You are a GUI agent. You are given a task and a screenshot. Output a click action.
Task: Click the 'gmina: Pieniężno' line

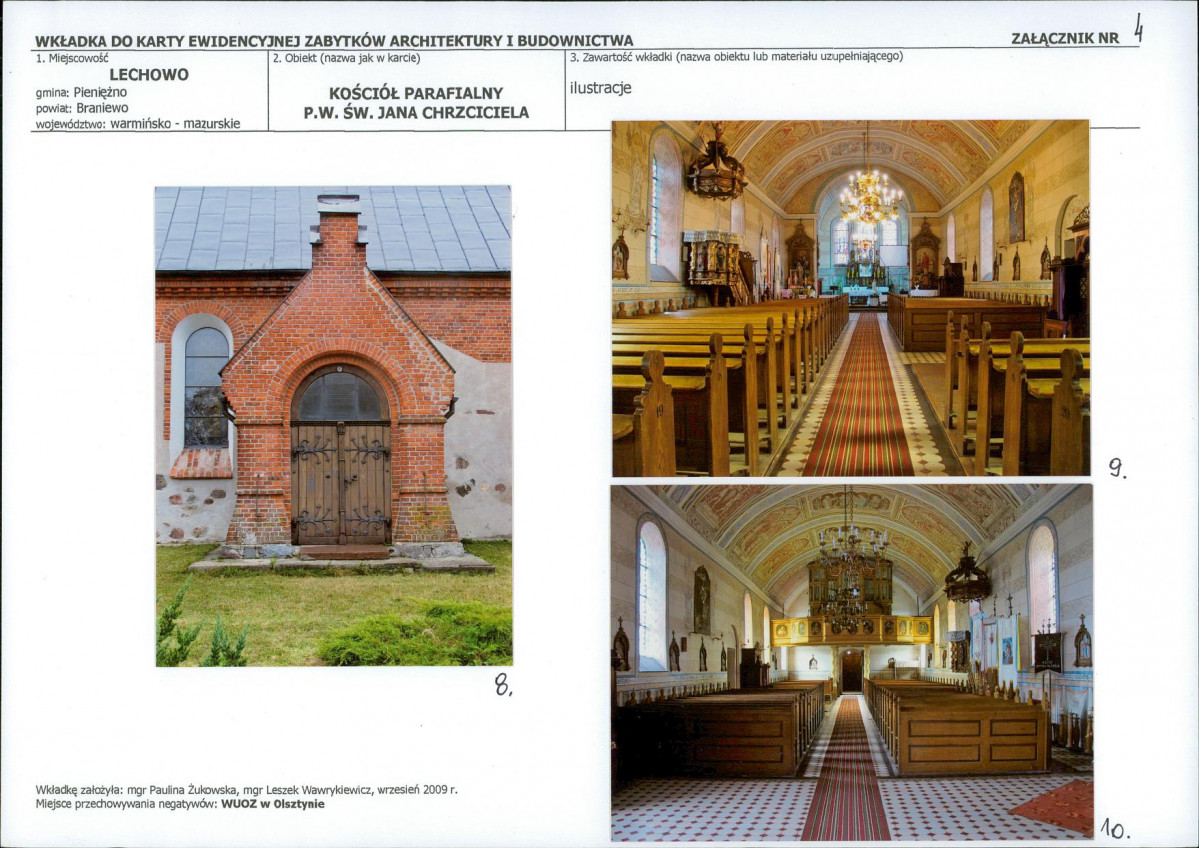81,92
